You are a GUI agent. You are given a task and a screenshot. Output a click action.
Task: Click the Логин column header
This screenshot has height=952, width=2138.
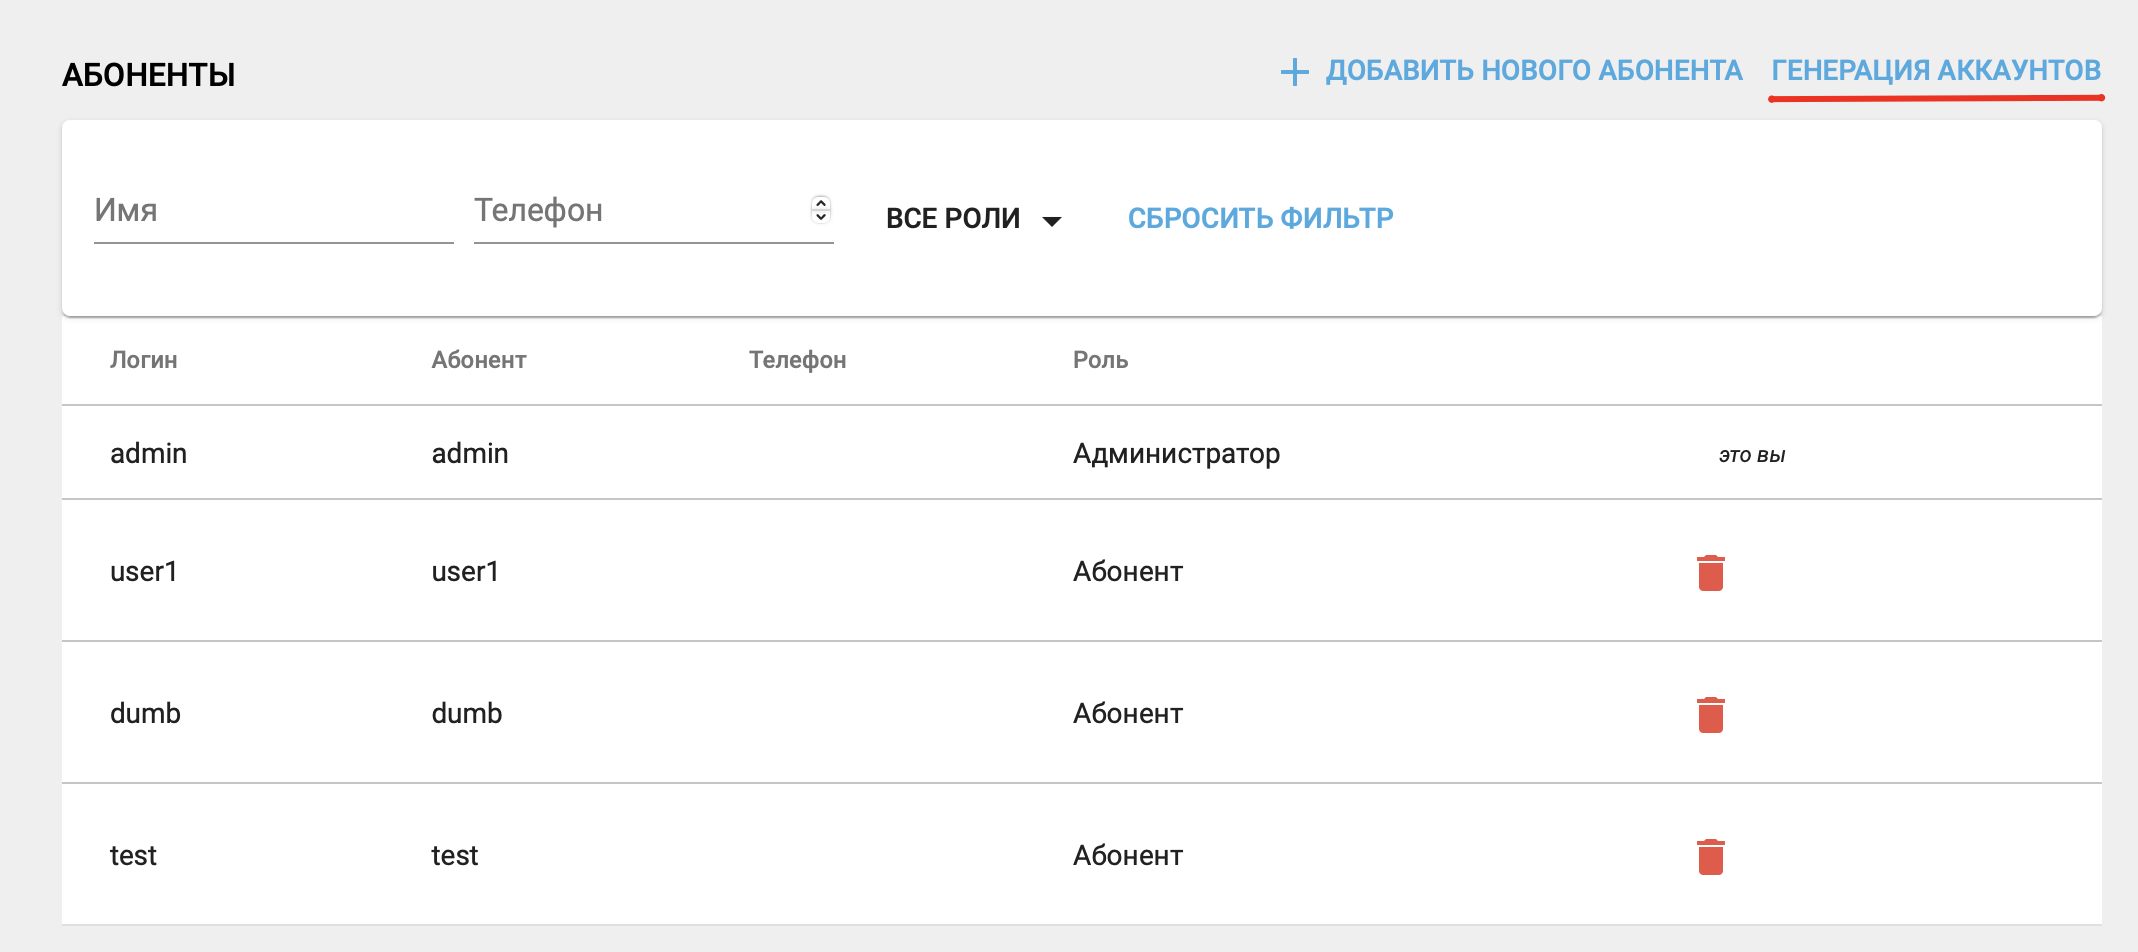[x=143, y=360]
